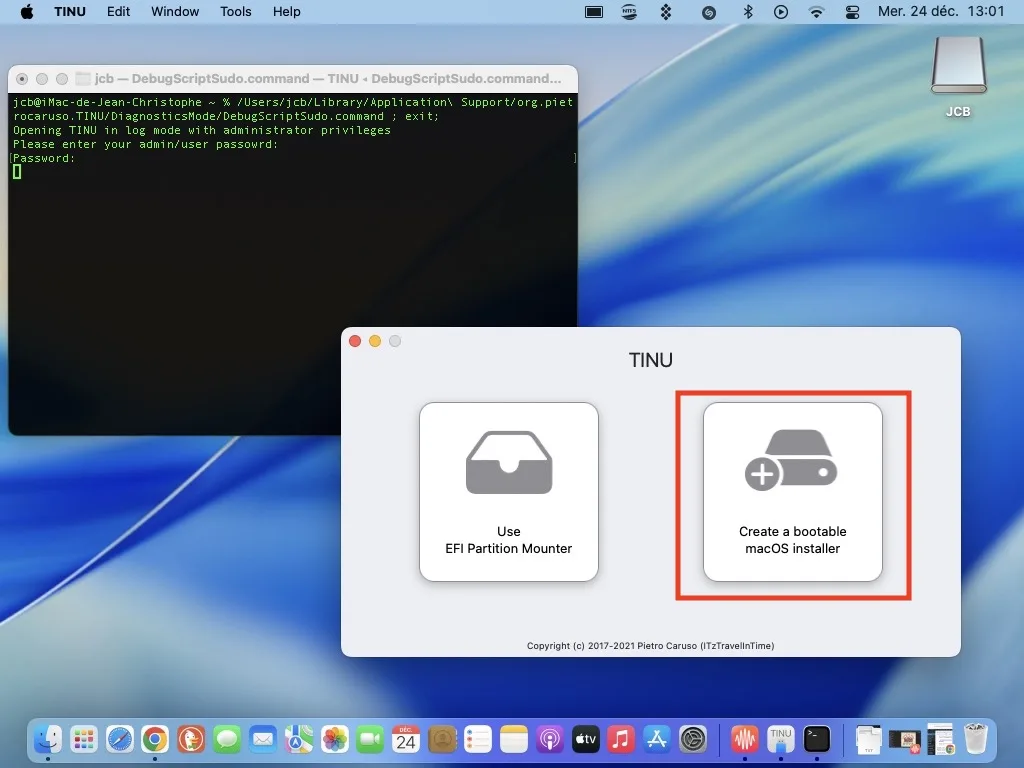The width and height of the screenshot is (1024, 768).
Task: Open Notes from the Dock
Action: pos(513,739)
